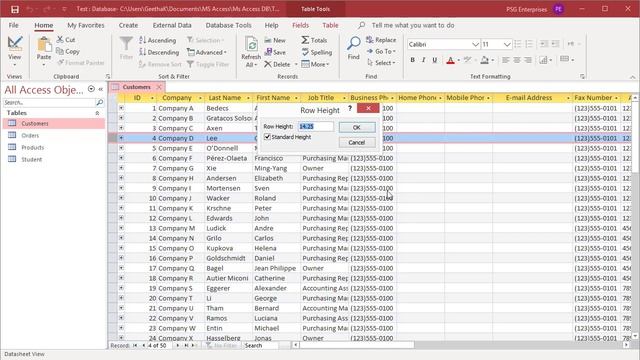The height and width of the screenshot is (360, 640).
Task: Apply Underline formatting
Action: pos(435,60)
